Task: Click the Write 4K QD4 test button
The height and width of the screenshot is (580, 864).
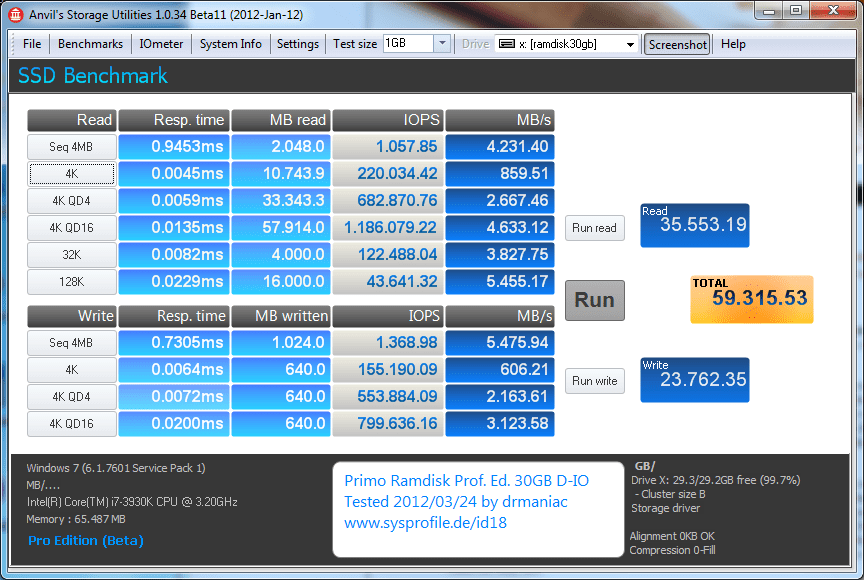Action: 72,397
